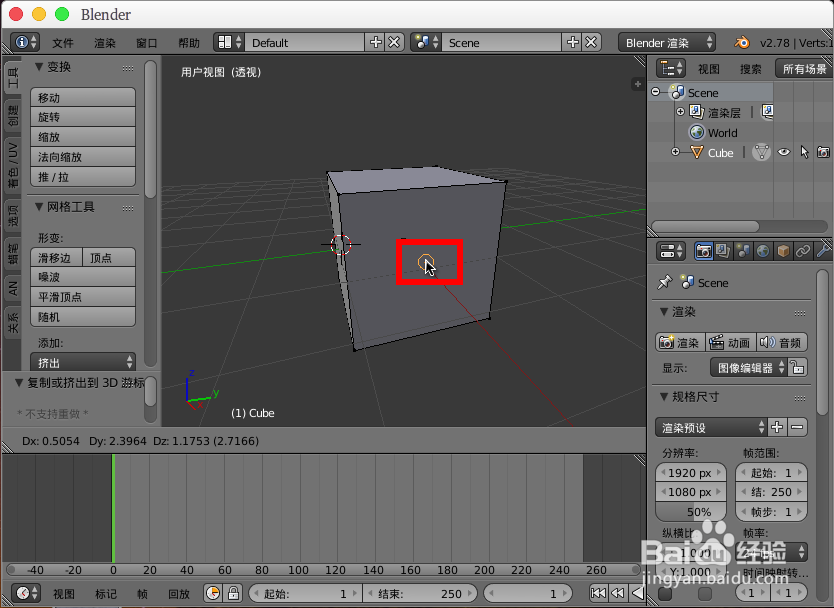Open the timeline Marker (标记) menu
The height and width of the screenshot is (608, 834).
coord(105,594)
